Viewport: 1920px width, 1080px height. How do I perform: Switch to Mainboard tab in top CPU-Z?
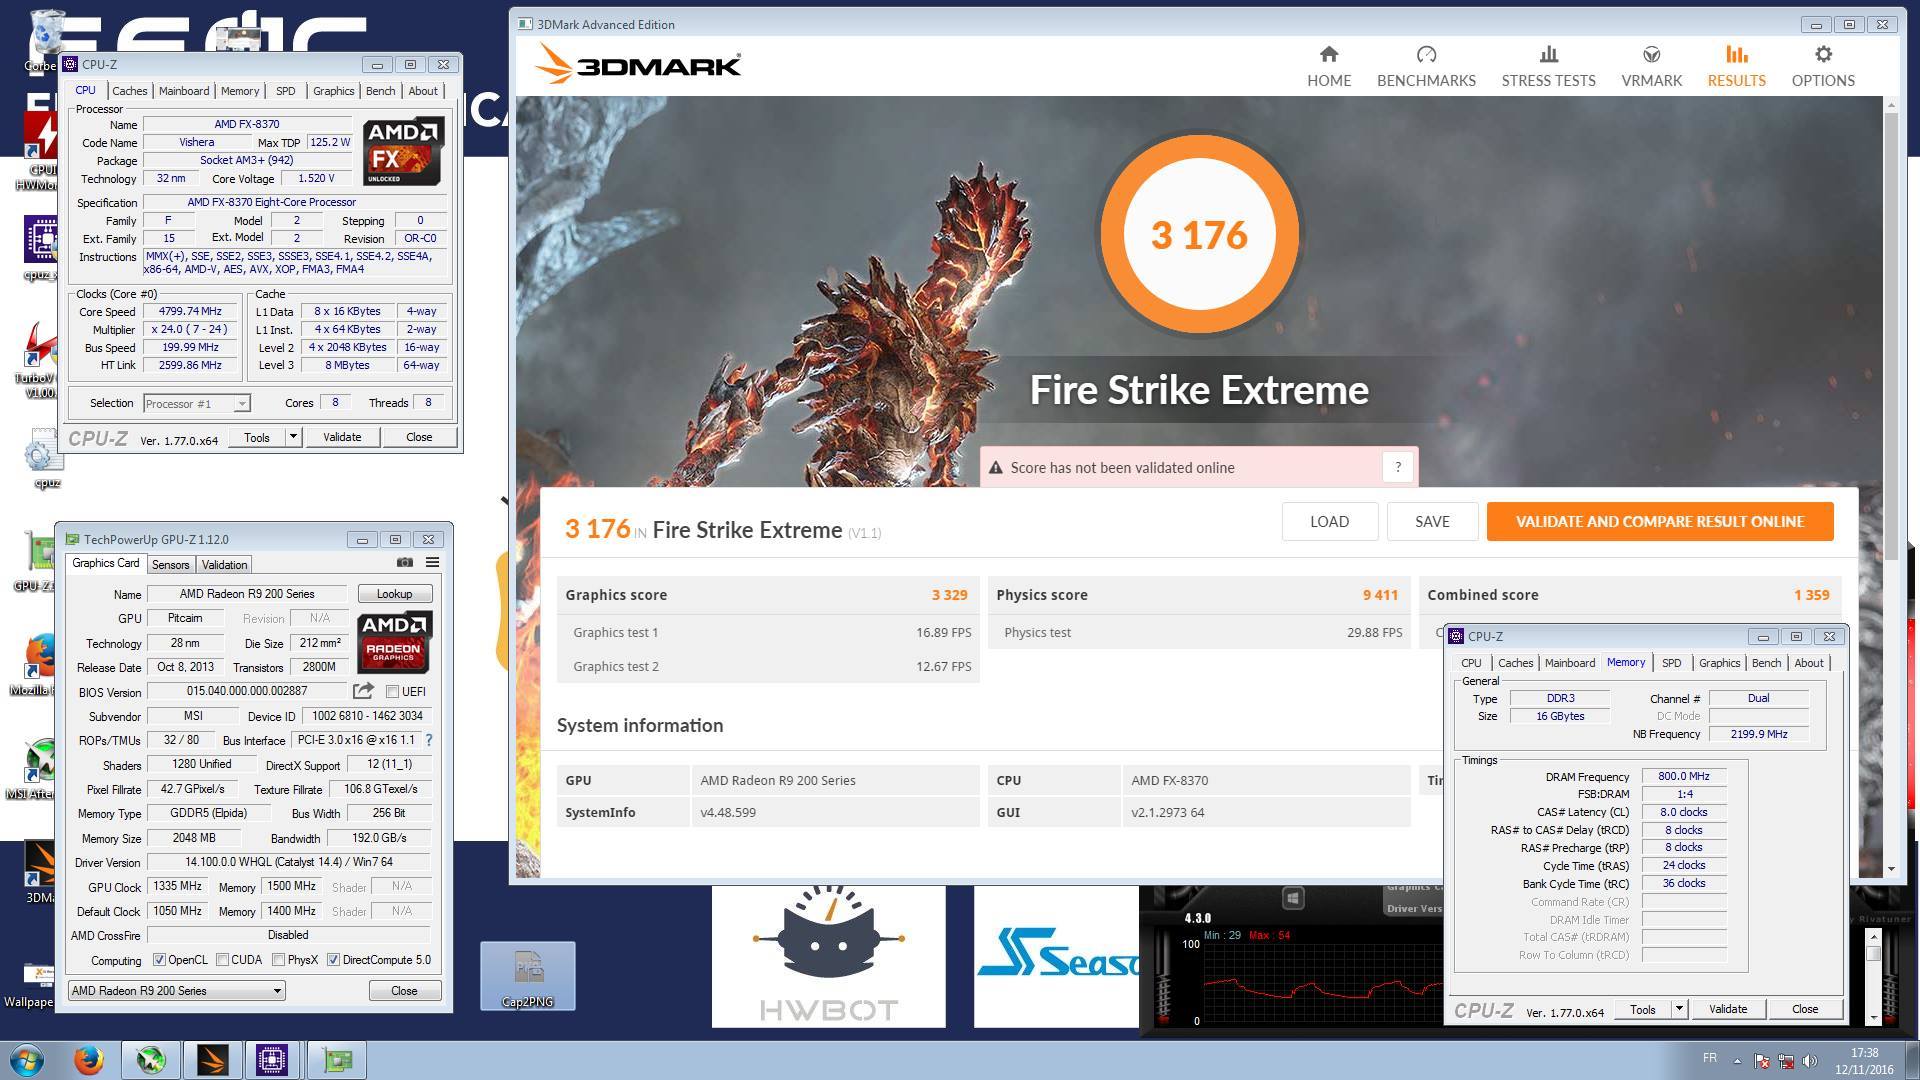[x=184, y=91]
